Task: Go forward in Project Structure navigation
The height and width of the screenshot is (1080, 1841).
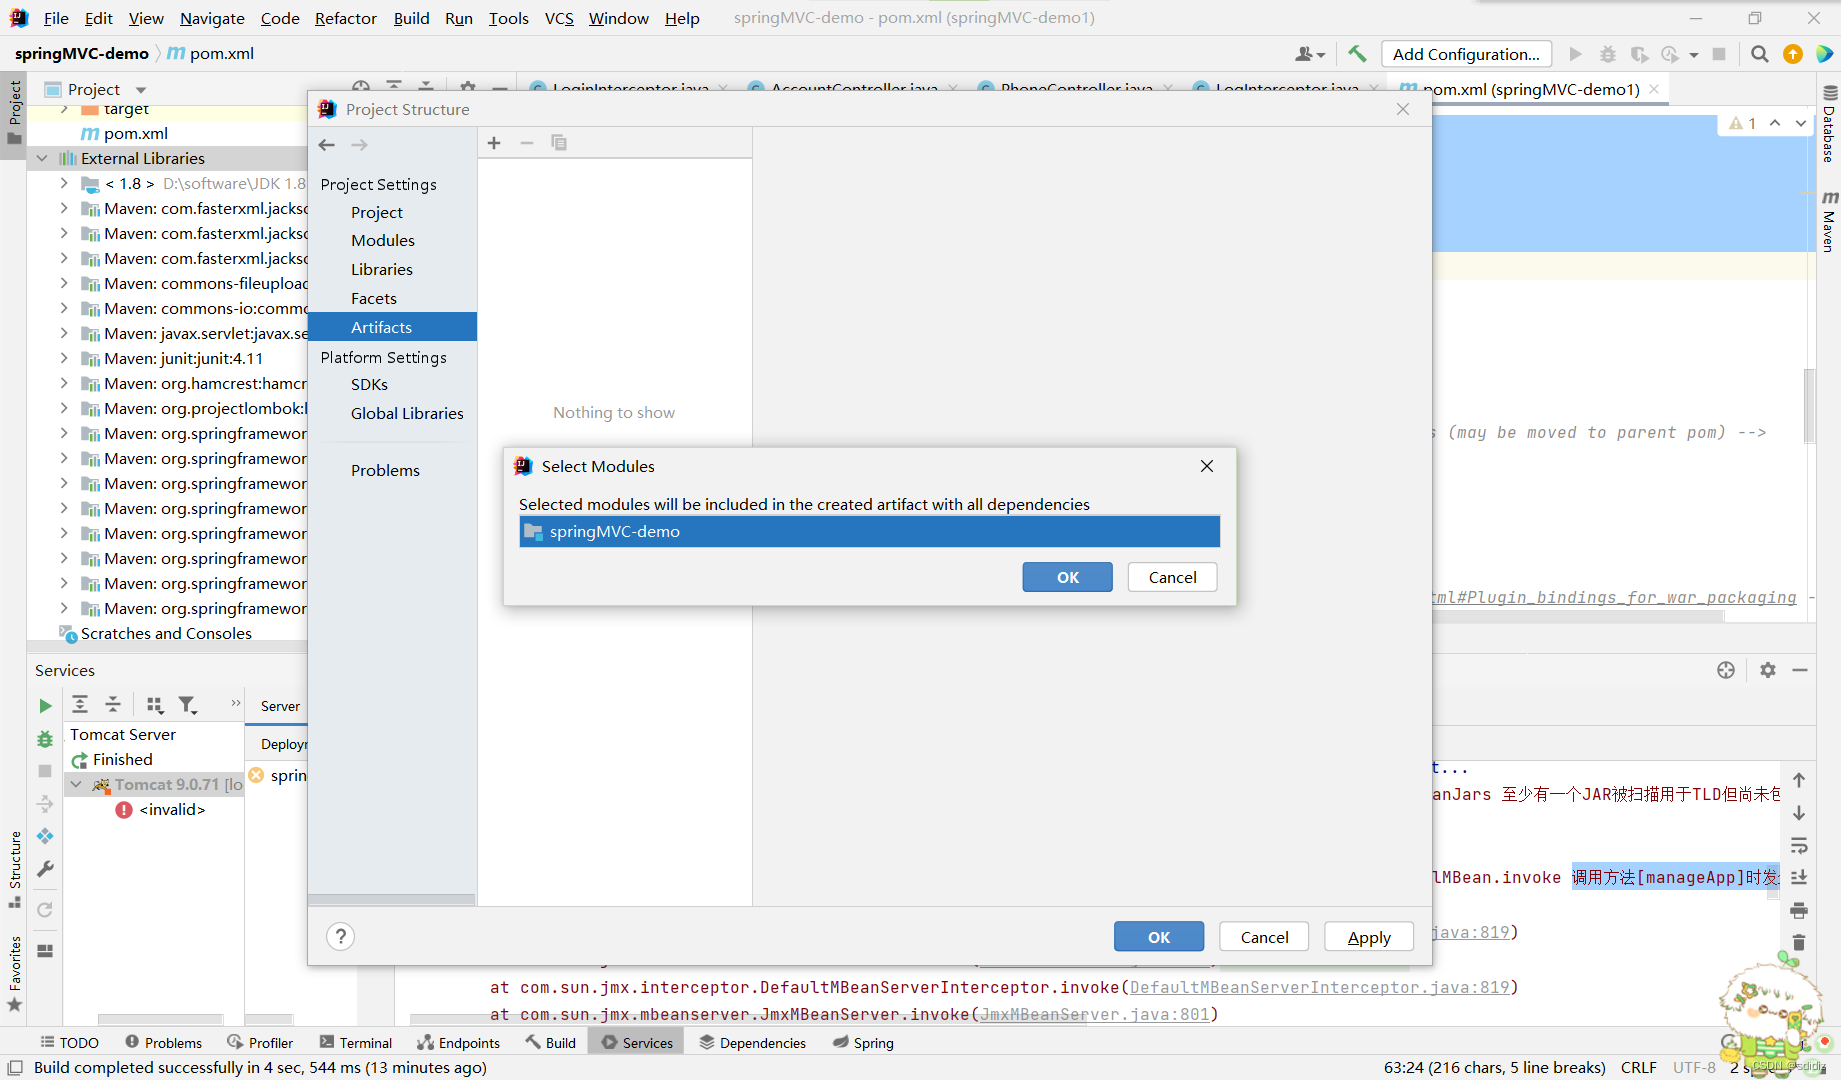Action: pyautogui.click(x=359, y=145)
